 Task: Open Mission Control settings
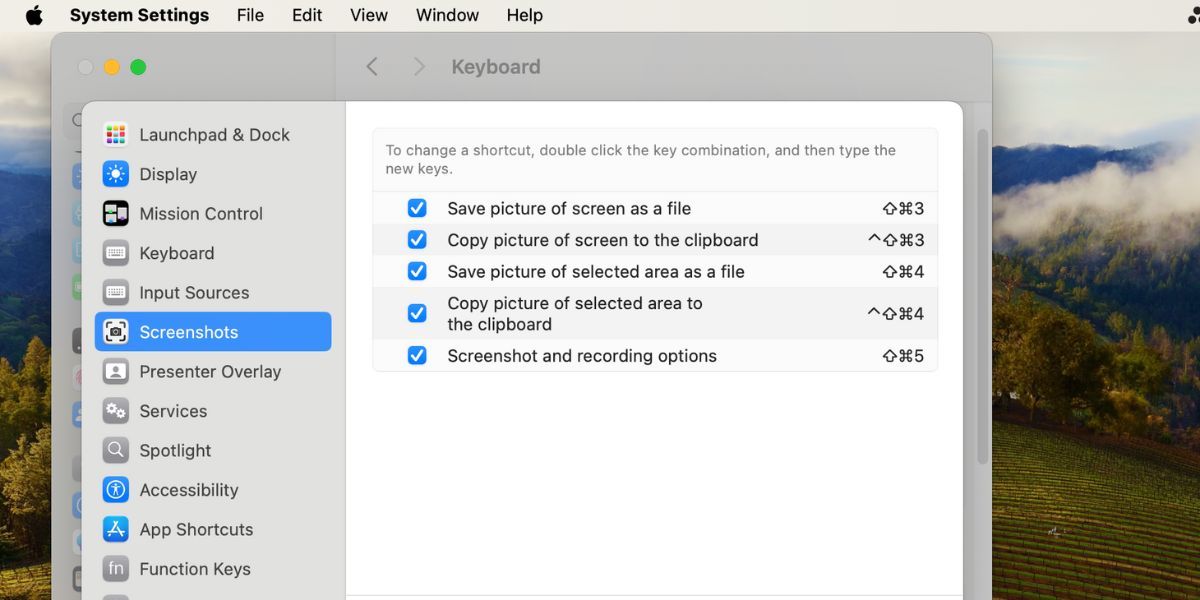pos(200,213)
